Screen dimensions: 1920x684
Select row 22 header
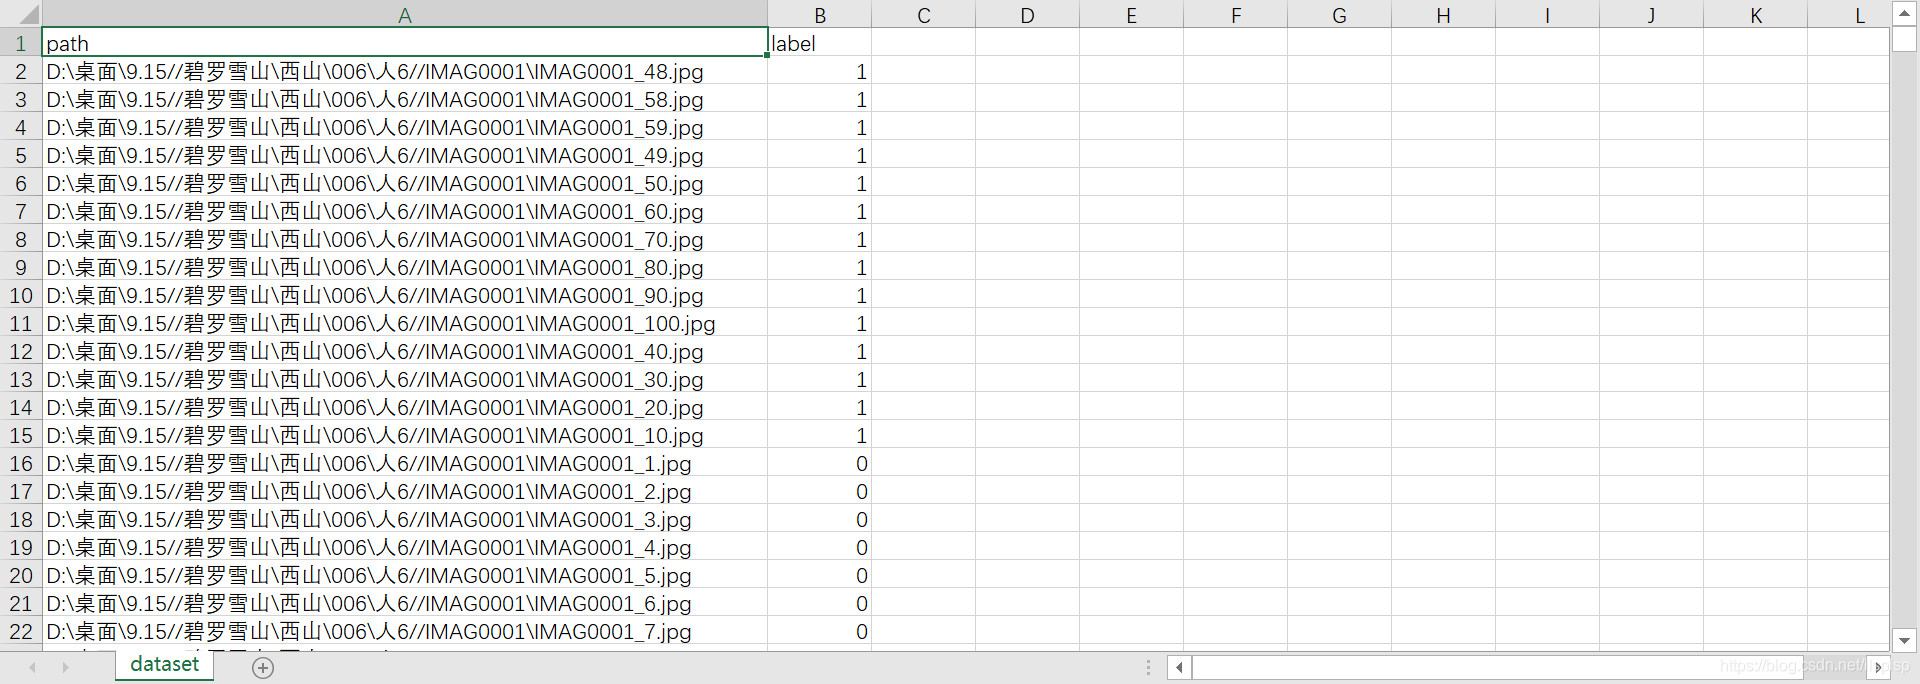tap(21, 631)
